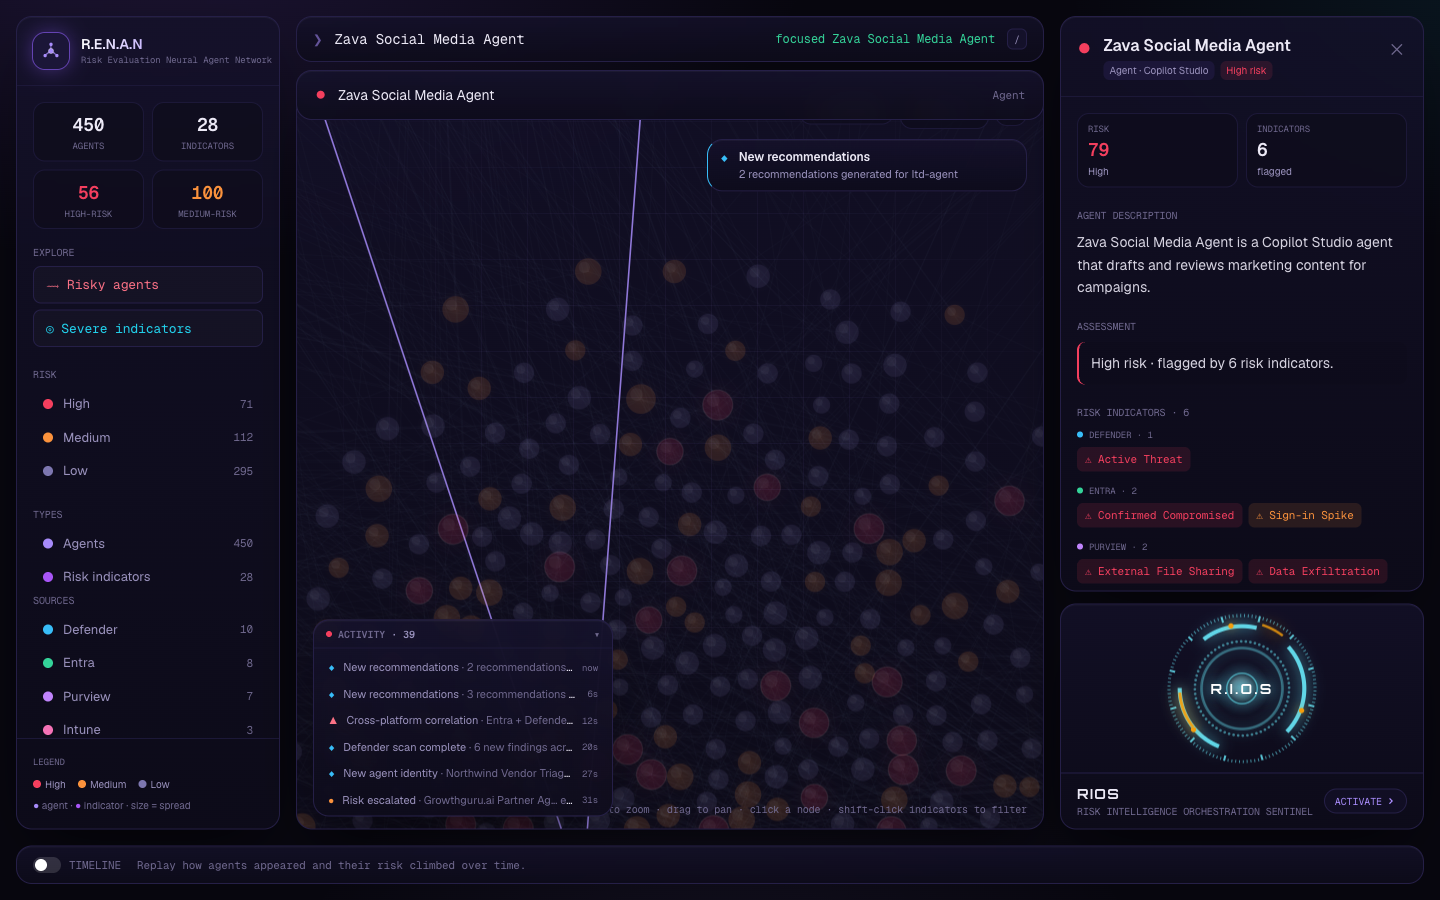Focus the Zava Social Media Agent search field
The height and width of the screenshot is (900, 1440).
coord(550,40)
